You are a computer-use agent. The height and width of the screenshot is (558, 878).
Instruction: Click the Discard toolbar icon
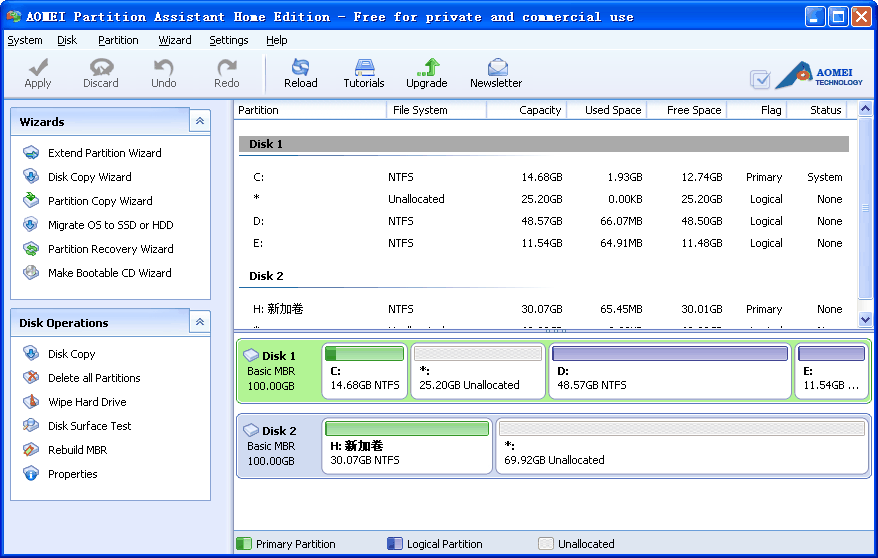(x=101, y=67)
